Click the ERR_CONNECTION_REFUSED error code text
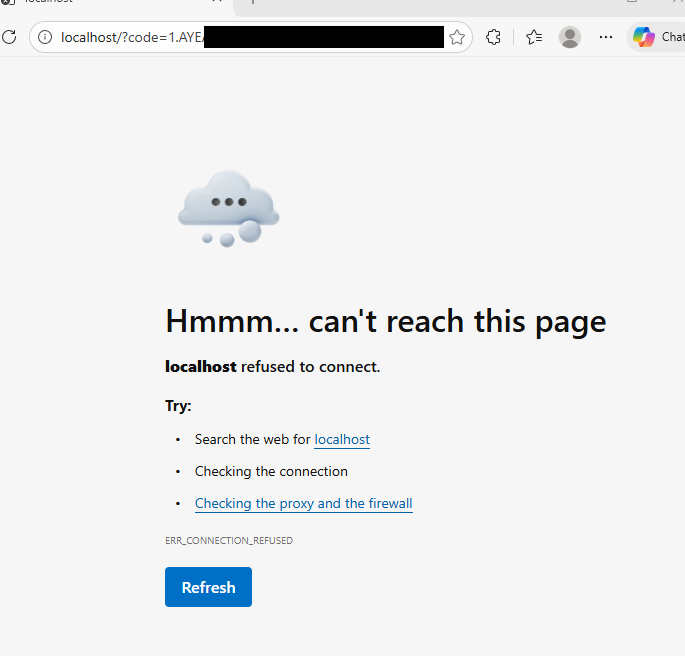685x656 pixels. coord(229,541)
